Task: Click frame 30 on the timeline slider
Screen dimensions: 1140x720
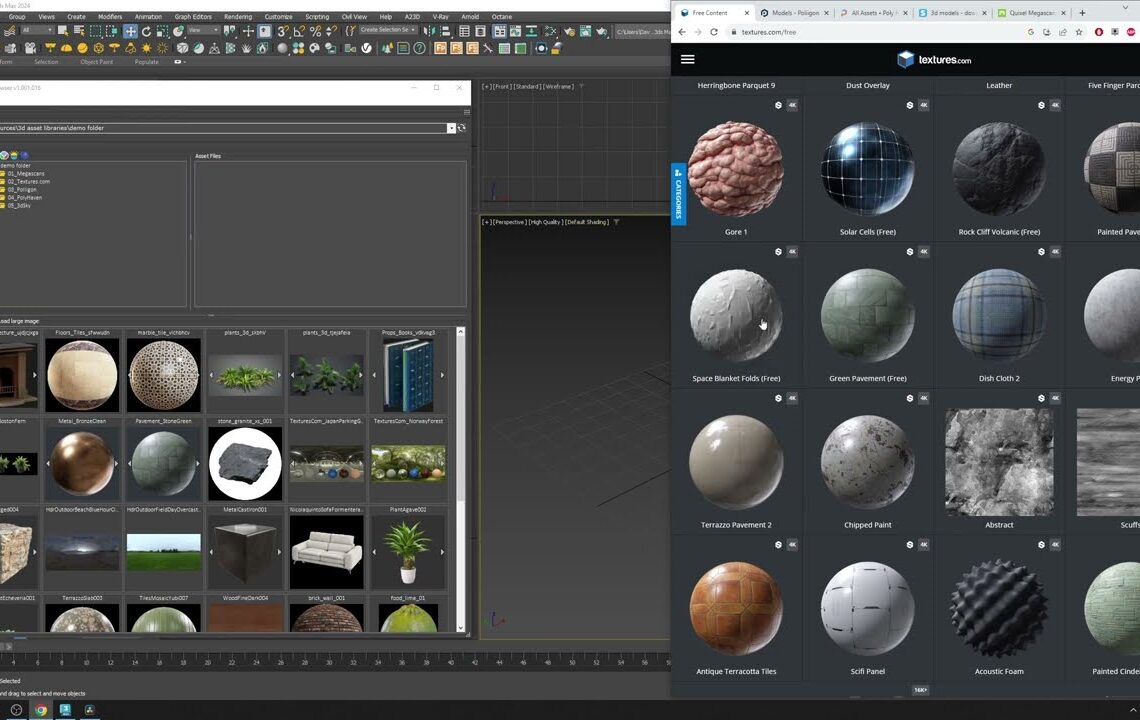Action: pos(328,660)
